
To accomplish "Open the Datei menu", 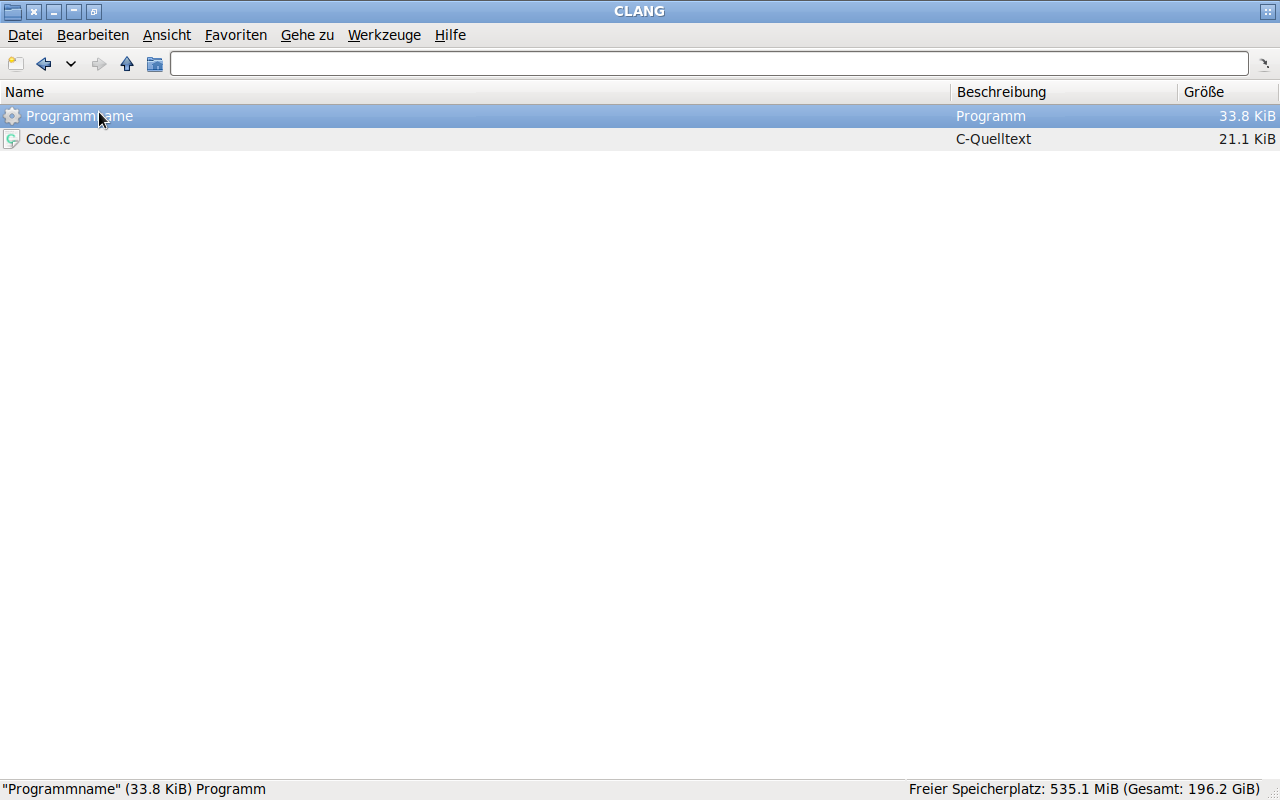I will click(x=25, y=35).
